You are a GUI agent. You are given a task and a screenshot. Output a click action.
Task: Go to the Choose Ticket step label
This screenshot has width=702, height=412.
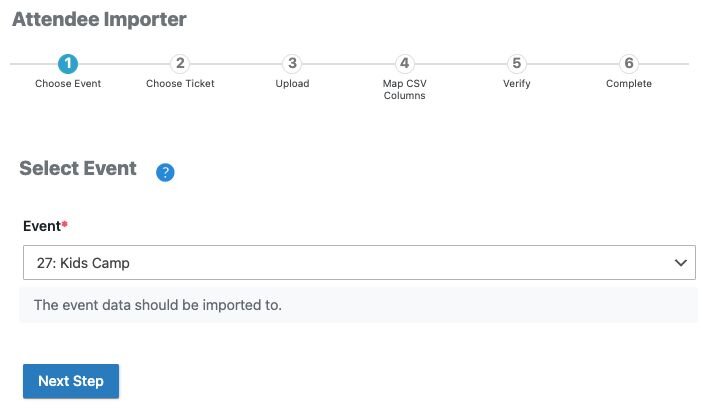point(180,84)
